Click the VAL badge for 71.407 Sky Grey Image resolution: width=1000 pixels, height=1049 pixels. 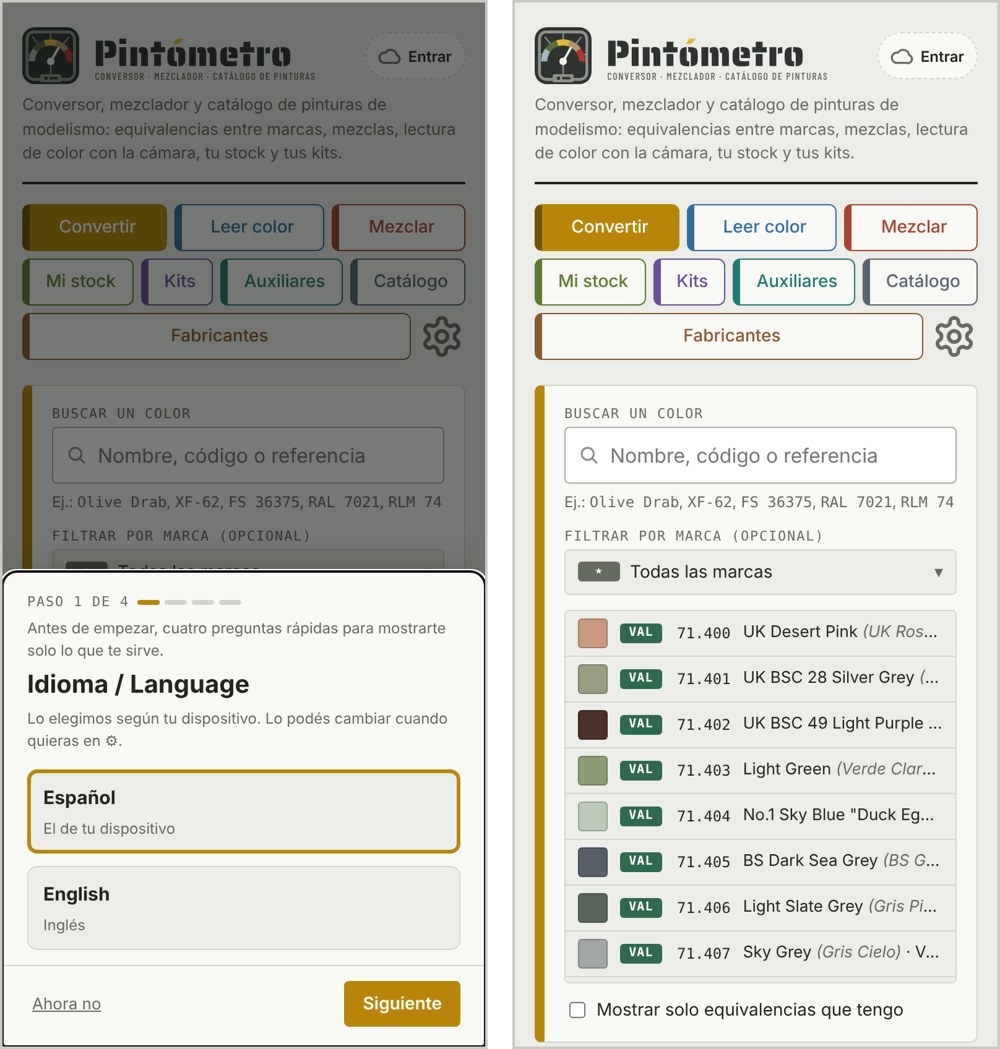point(640,953)
